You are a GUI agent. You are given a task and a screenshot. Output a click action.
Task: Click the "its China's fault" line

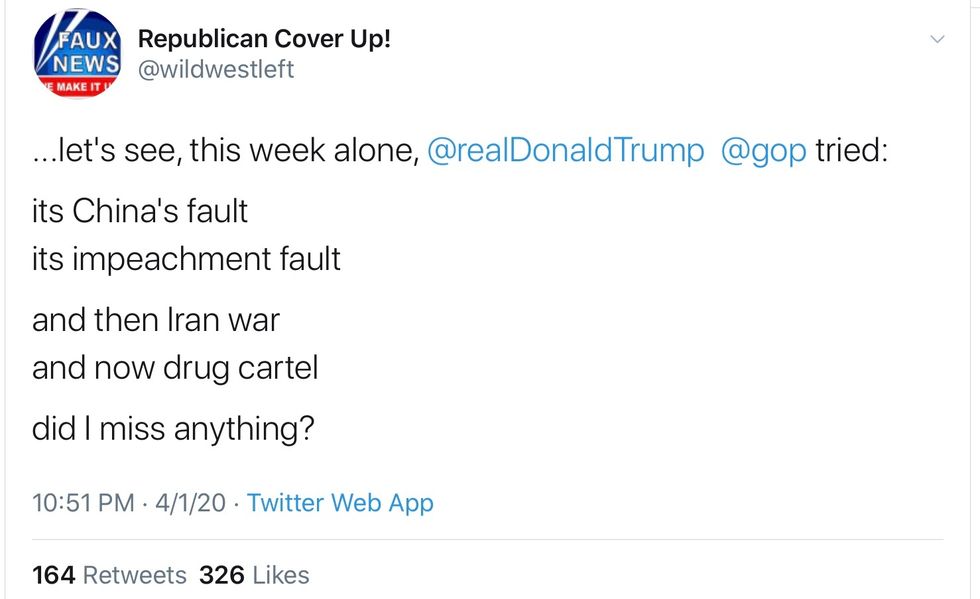[x=140, y=212]
